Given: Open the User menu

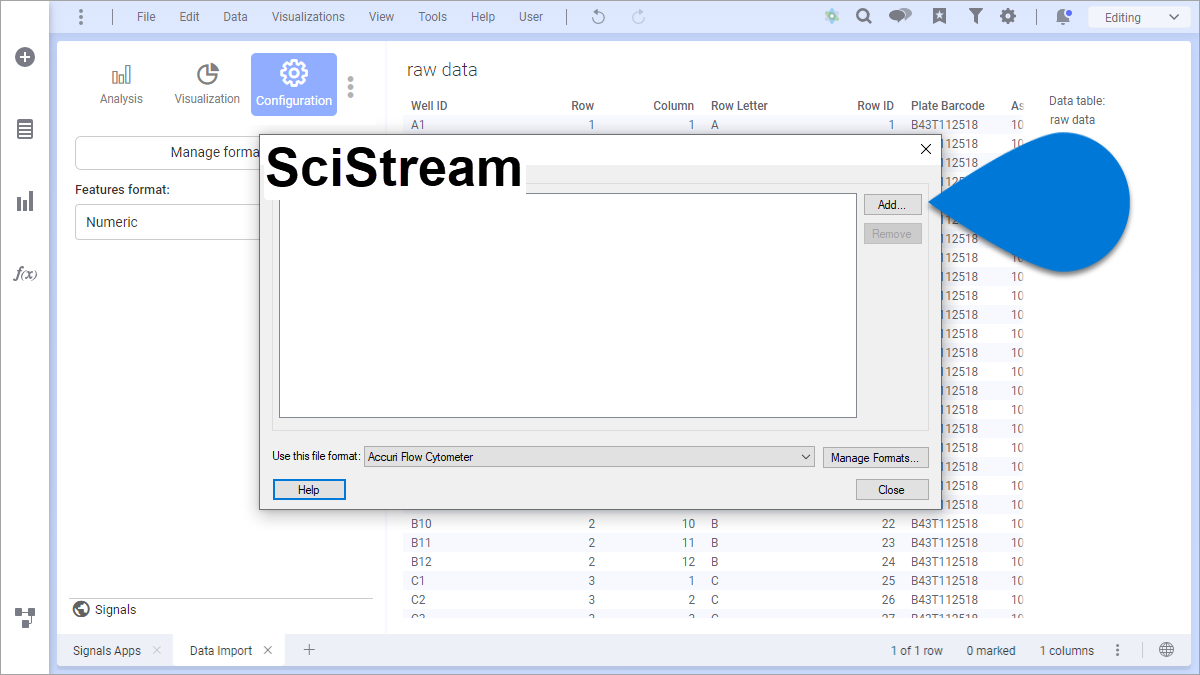Looking at the screenshot, I should pos(531,17).
